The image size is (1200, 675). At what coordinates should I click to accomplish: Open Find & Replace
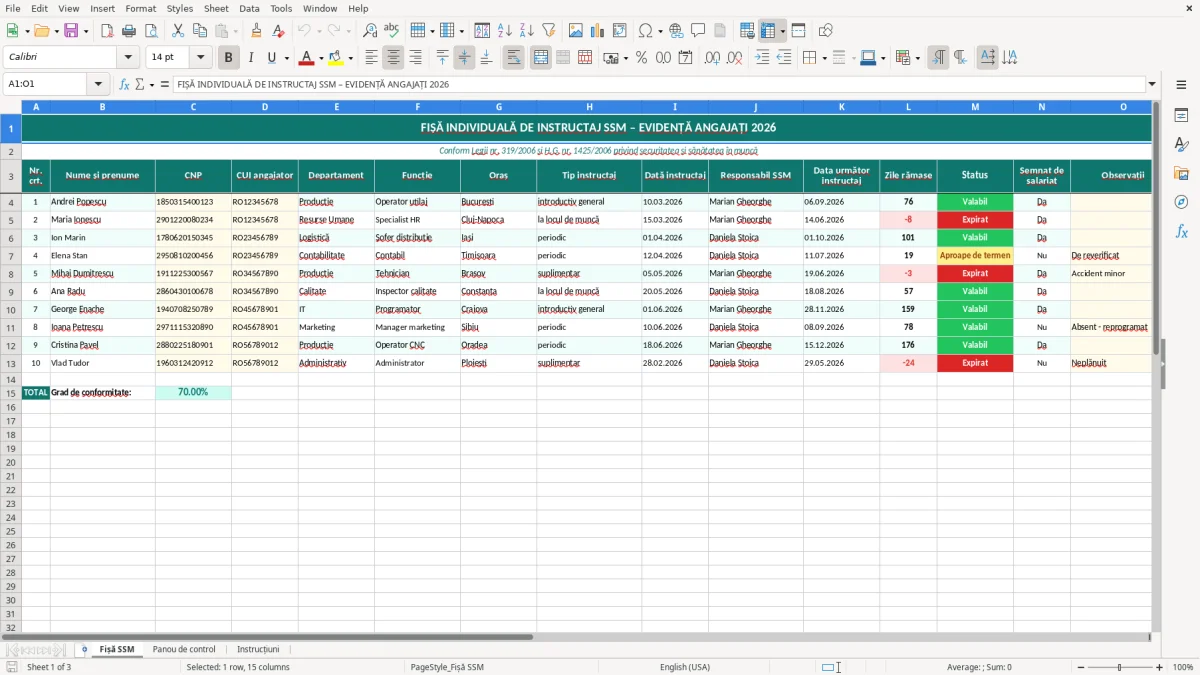pyautogui.click(x=370, y=31)
